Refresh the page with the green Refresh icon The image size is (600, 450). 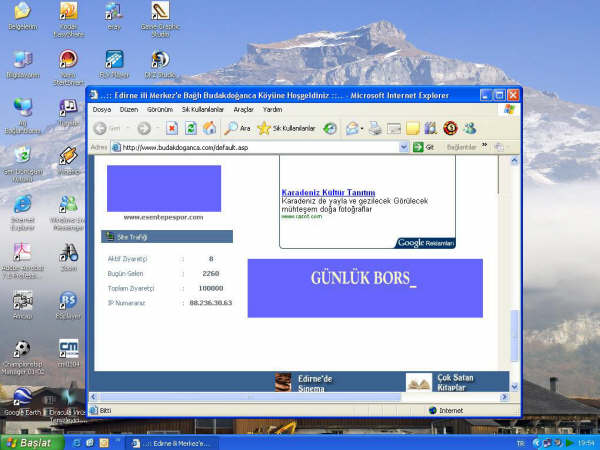tap(190, 128)
